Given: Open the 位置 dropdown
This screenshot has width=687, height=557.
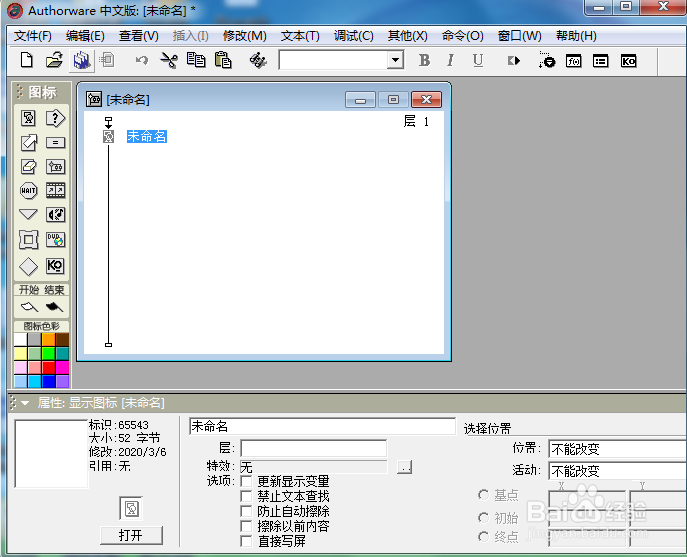Looking at the screenshot, I should [617, 449].
